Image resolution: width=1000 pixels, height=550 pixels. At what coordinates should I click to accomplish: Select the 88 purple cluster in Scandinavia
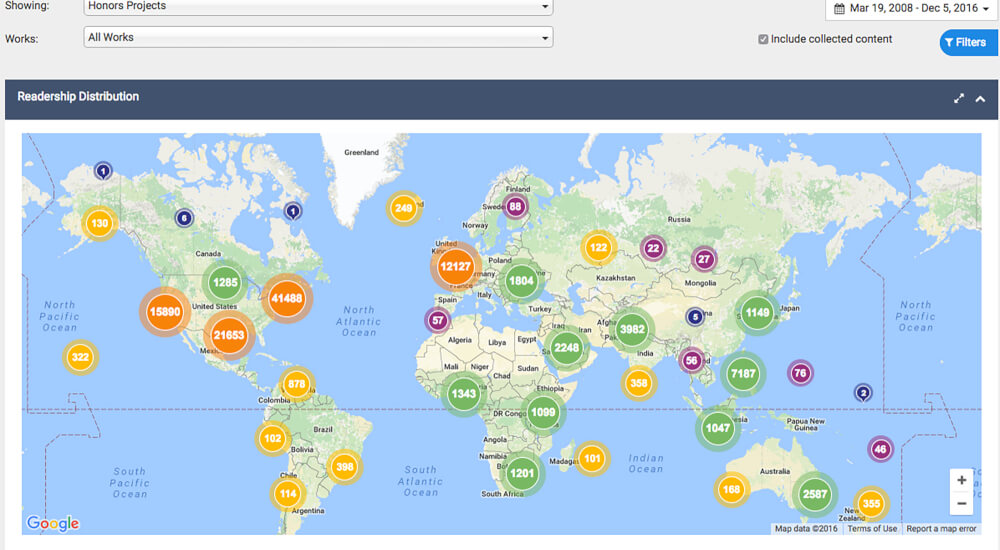point(515,206)
